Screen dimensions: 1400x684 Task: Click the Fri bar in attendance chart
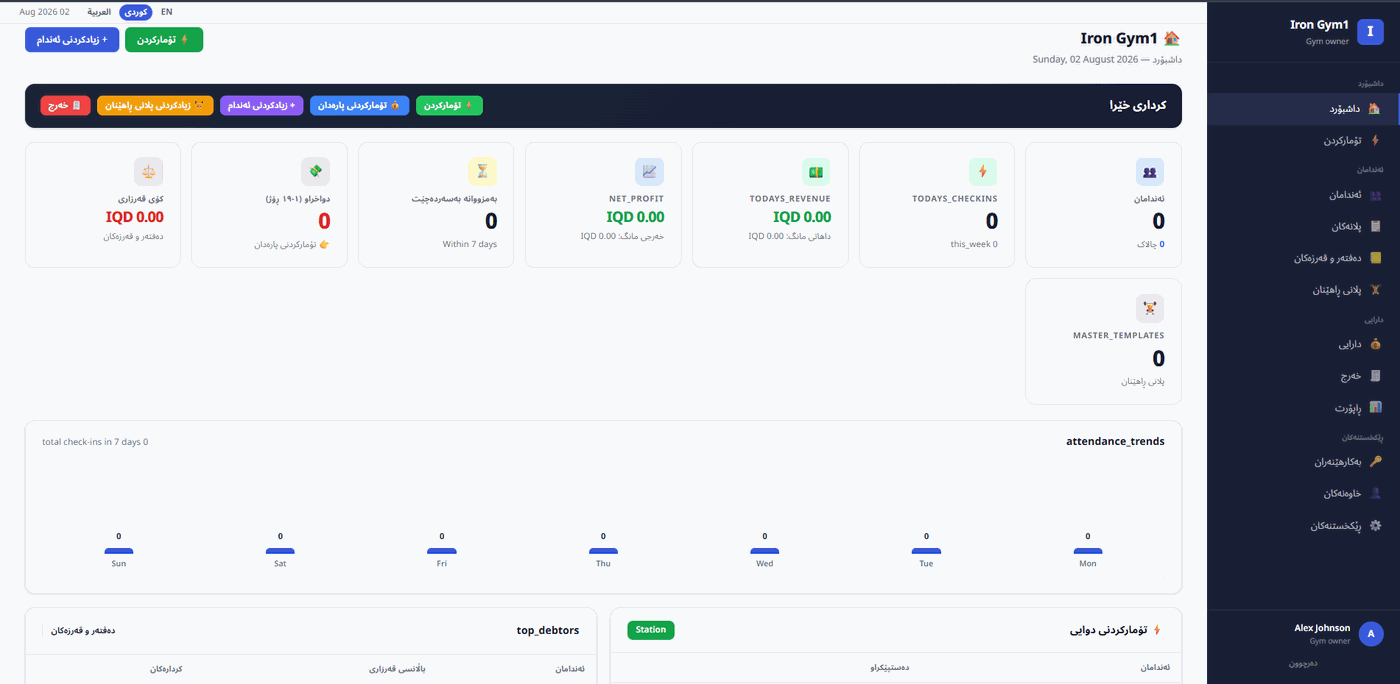click(442, 551)
